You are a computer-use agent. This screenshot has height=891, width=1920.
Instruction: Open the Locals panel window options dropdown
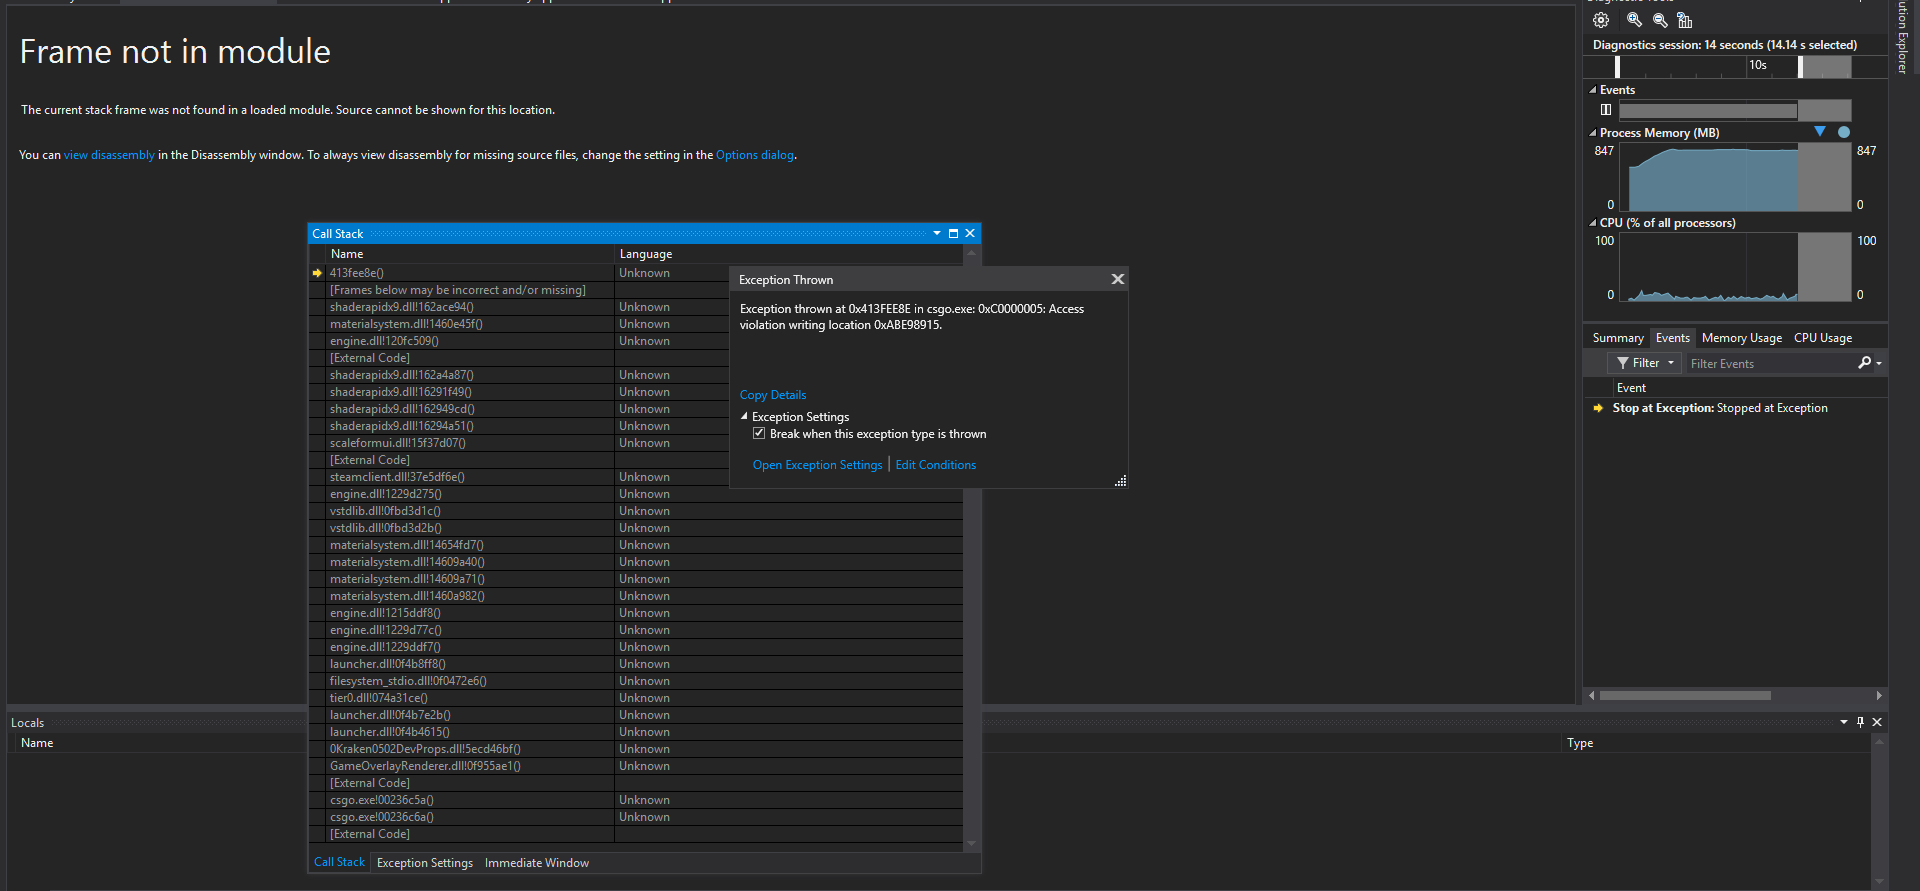(1844, 722)
